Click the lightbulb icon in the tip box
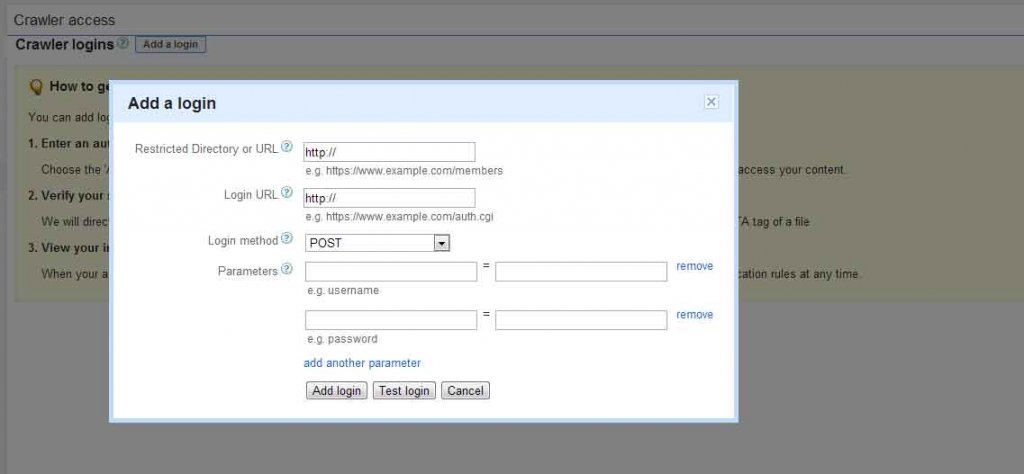 click(37, 87)
